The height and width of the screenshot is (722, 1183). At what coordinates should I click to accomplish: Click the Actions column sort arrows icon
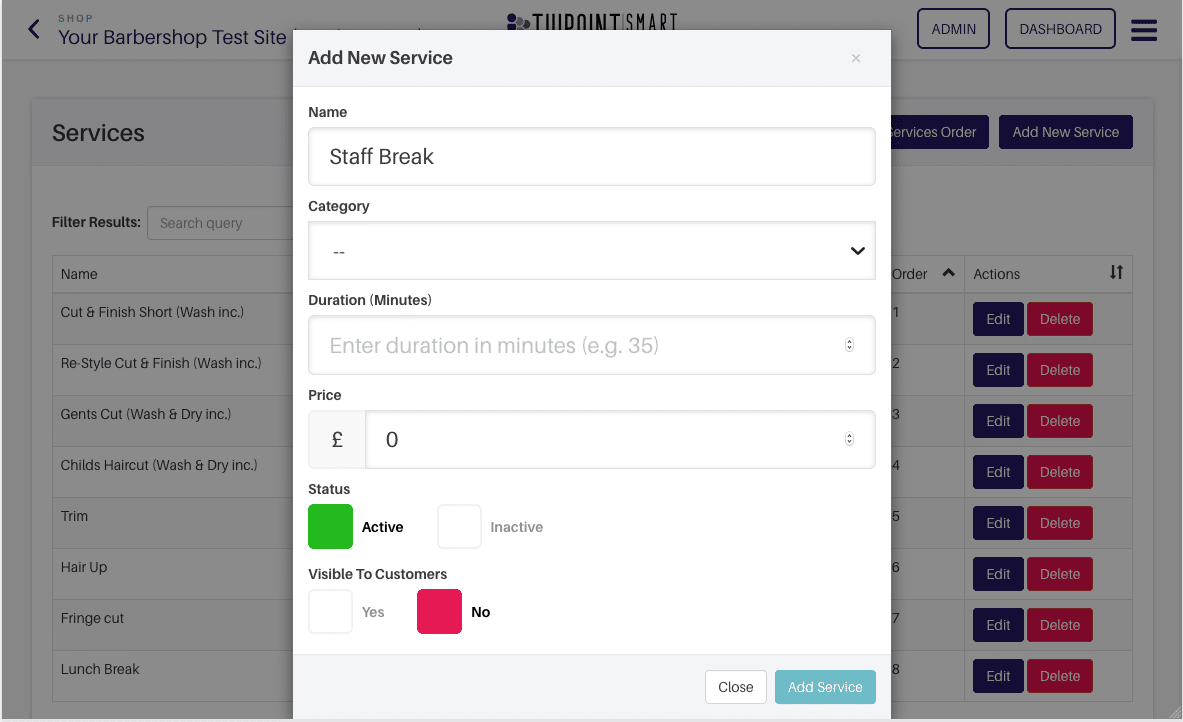1116,272
